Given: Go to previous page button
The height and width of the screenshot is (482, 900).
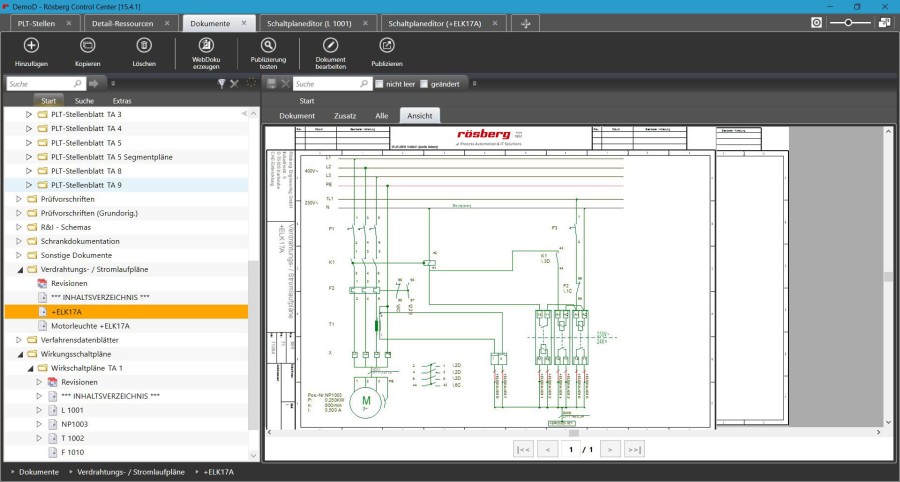Looking at the screenshot, I should (548, 449).
